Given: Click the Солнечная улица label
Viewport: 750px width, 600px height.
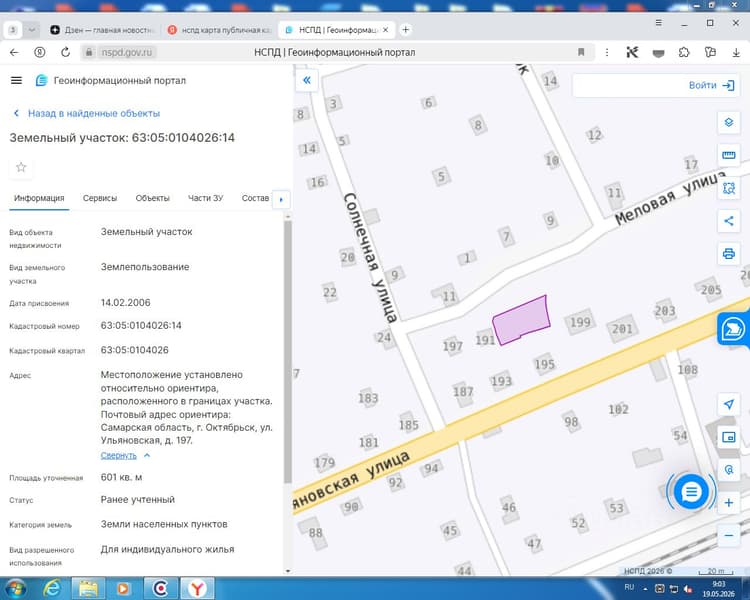Looking at the screenshot, I should (x=371, y=257).
